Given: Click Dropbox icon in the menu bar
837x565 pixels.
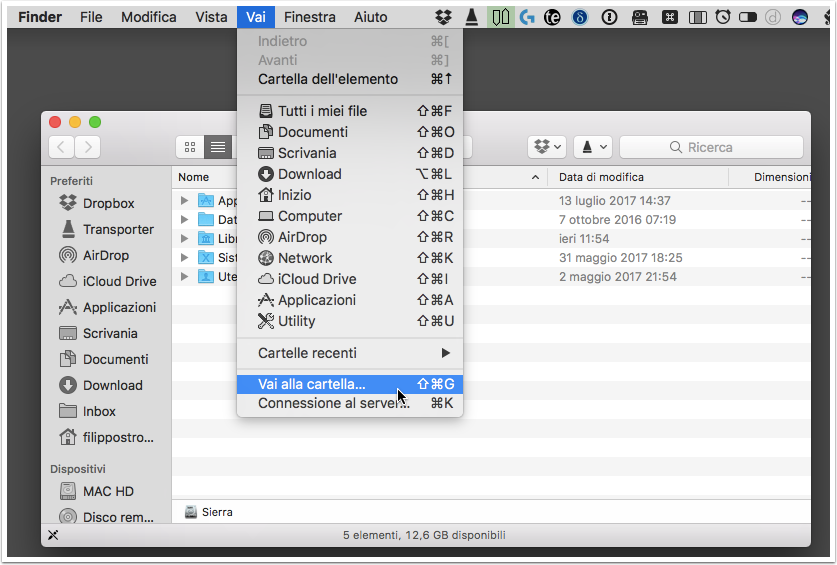Looking at the screenshot, I should 443,17.
